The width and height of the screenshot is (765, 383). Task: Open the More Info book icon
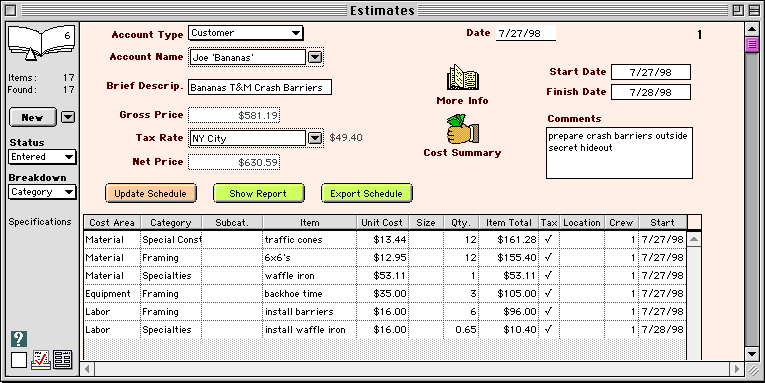click(463, 77)
